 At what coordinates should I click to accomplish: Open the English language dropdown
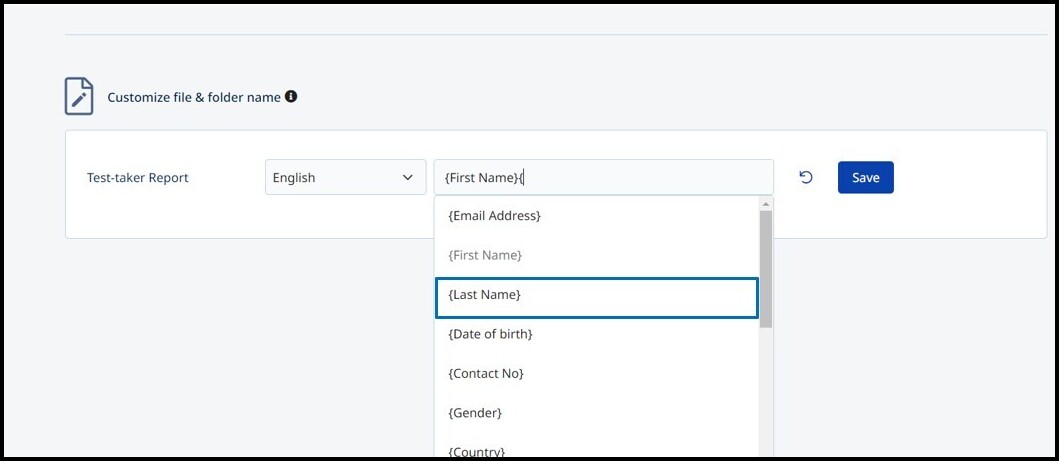(345, 178)
